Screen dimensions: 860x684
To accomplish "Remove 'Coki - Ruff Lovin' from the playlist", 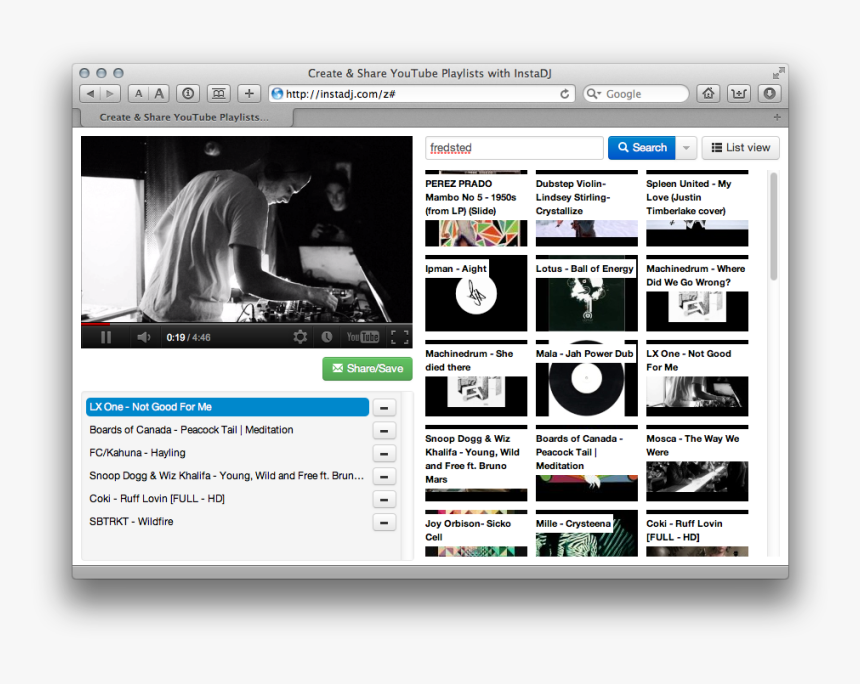I will coord(384,499).
